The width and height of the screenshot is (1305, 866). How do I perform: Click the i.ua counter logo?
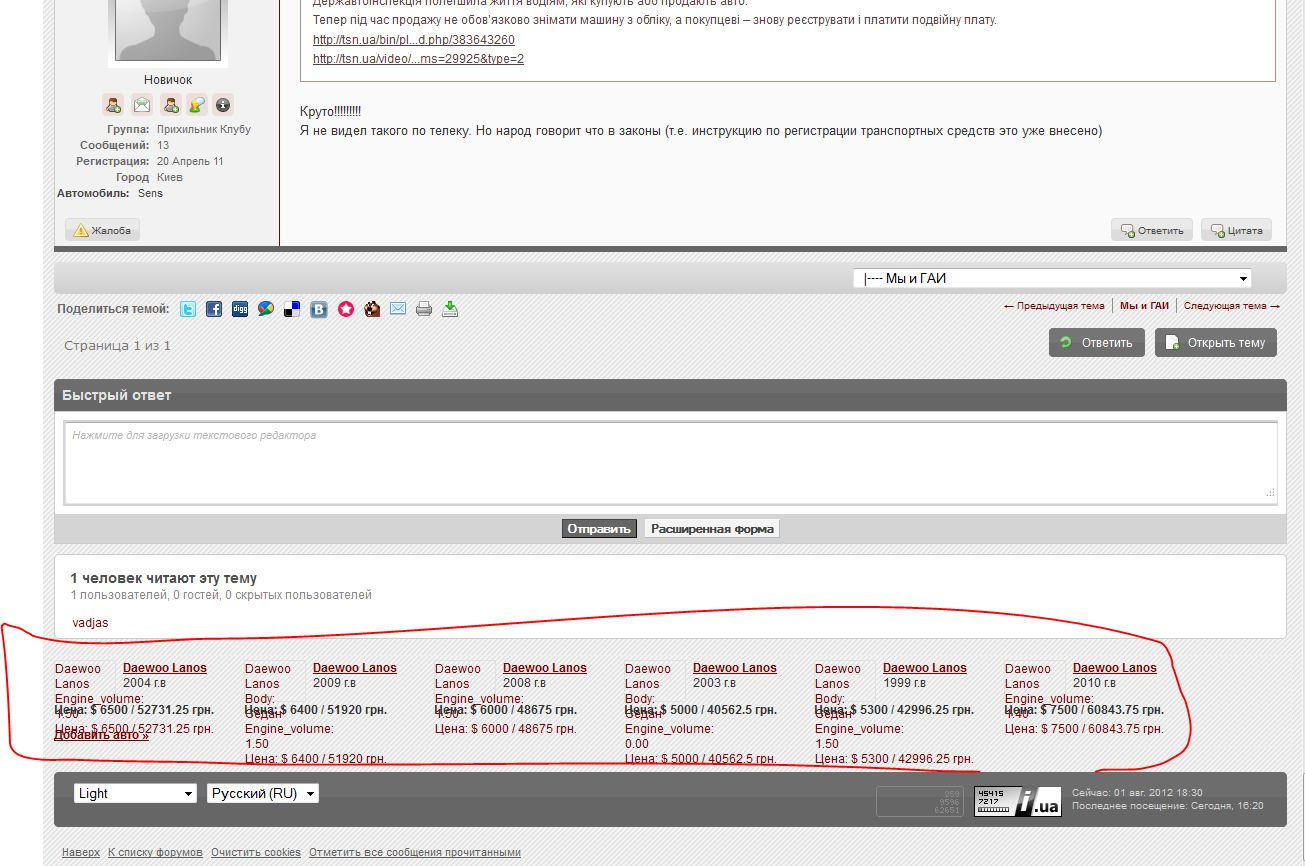[1018, 801]
